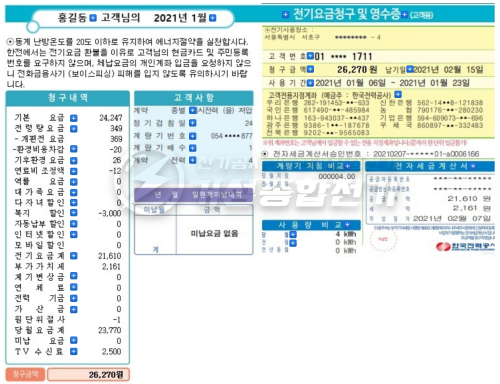Click plus icon in 전자세금계산서 header
The image size is (500, 384).
(473, 166)
